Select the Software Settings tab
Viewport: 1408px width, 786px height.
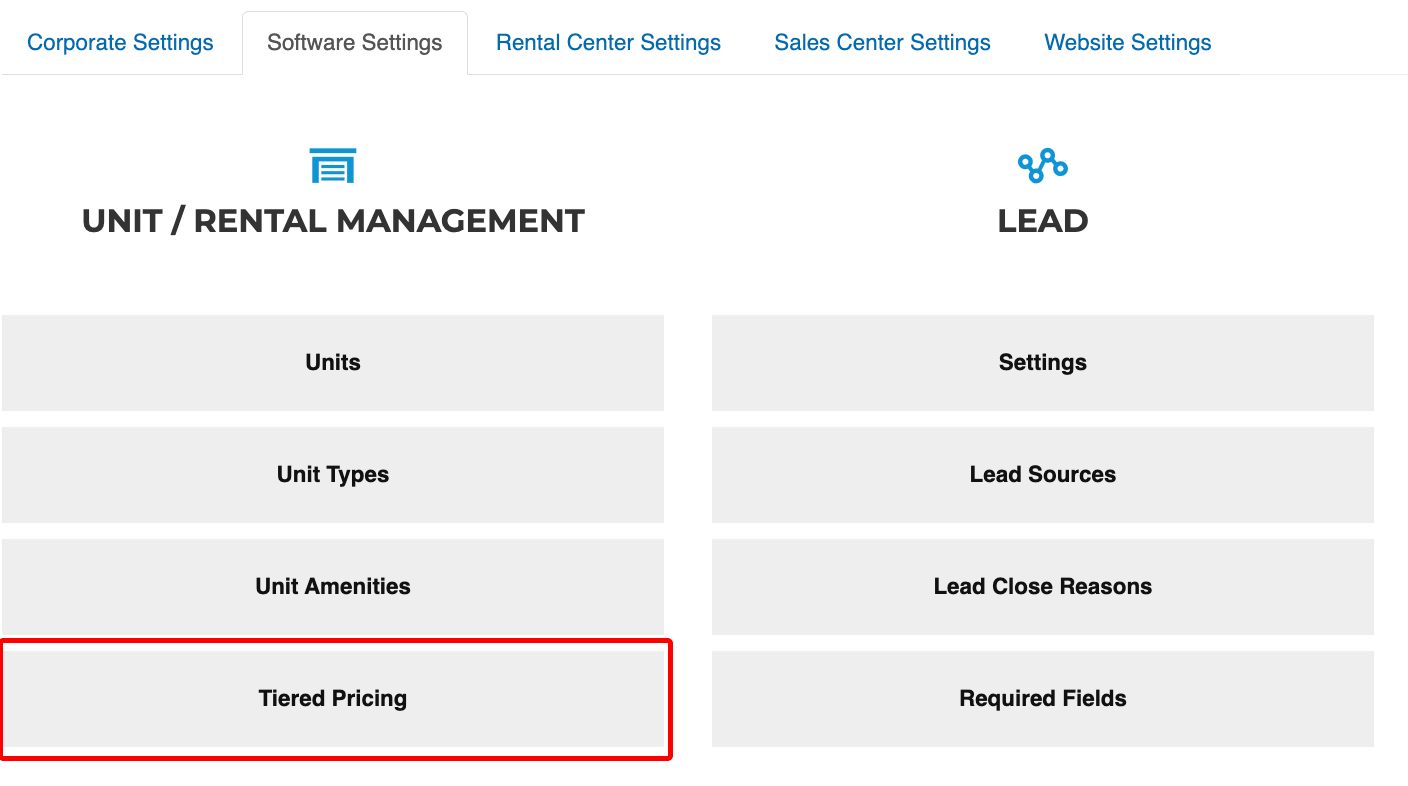pos(355,43)
